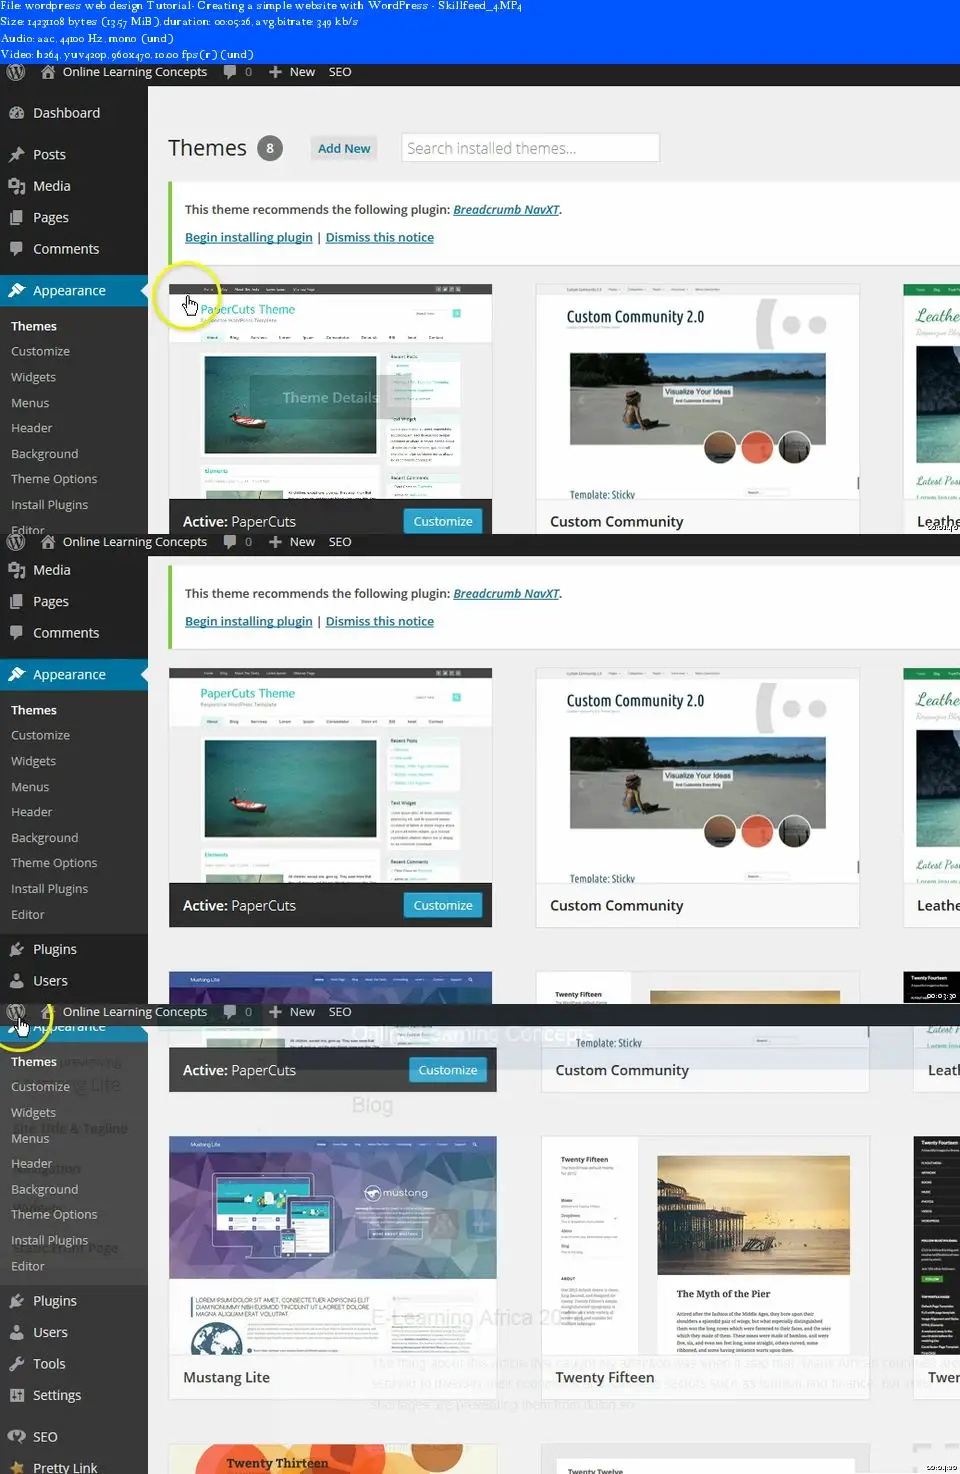This screenshot has height=1474, width=960.
Task: Open the Twenty Fifteen pier theme screenshot
Action: point(705,1246)
